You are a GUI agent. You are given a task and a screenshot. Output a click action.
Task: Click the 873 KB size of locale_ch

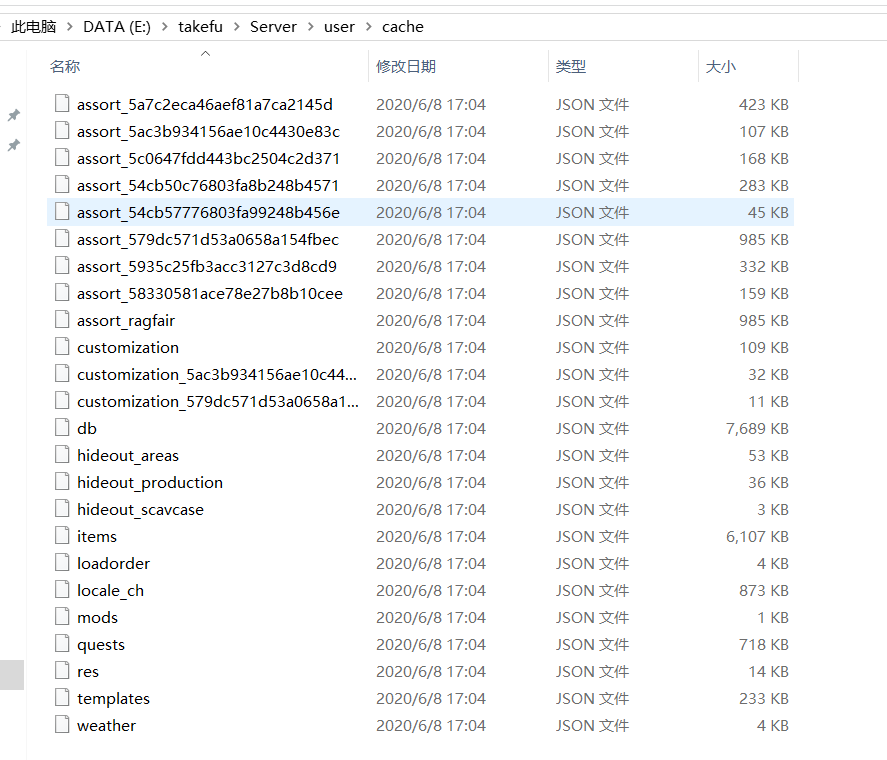coord(764,590)
